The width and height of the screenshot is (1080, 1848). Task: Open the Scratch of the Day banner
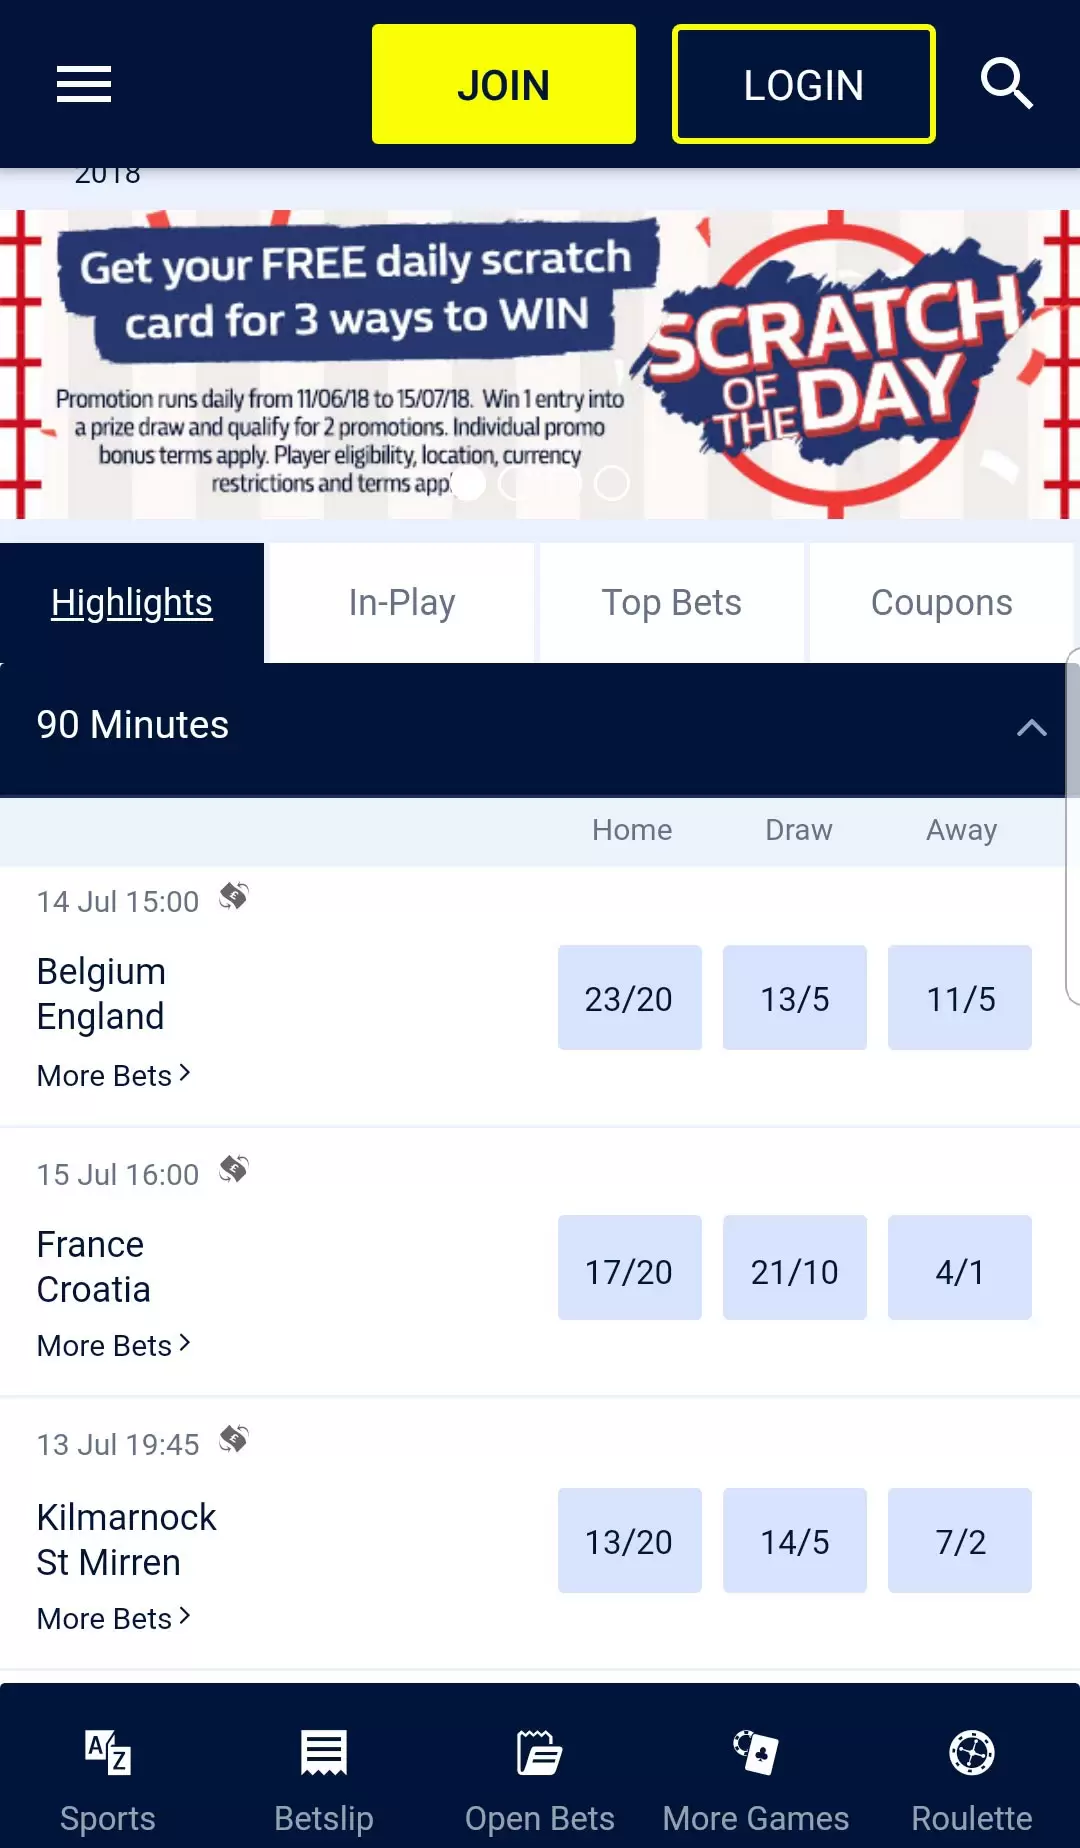(540, 364)
